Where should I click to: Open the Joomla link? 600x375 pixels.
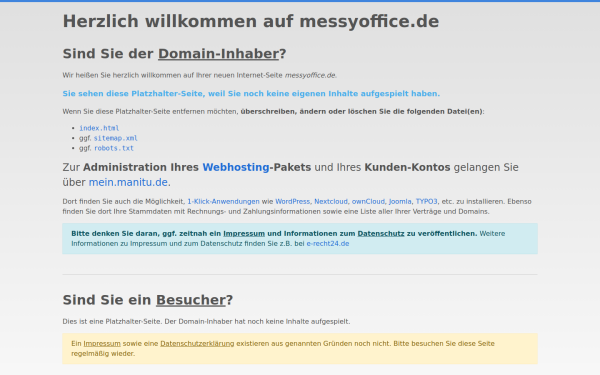400,202
